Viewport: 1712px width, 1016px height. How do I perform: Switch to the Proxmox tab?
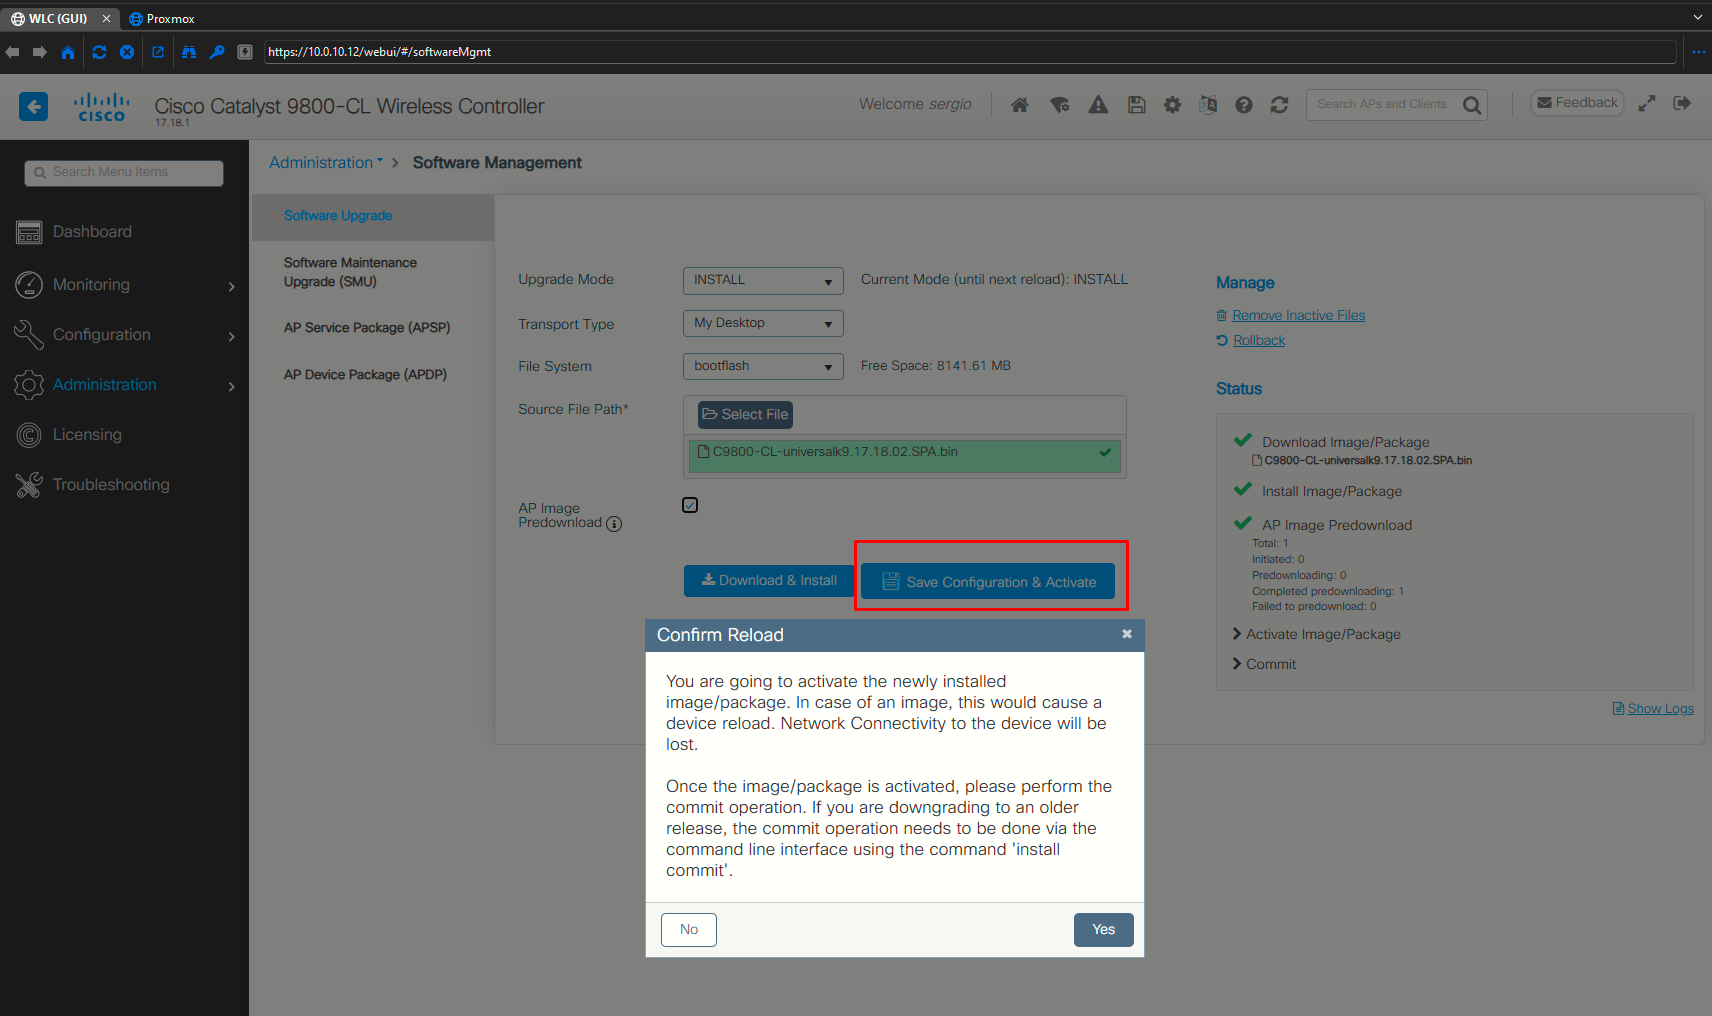click(162, 19)
